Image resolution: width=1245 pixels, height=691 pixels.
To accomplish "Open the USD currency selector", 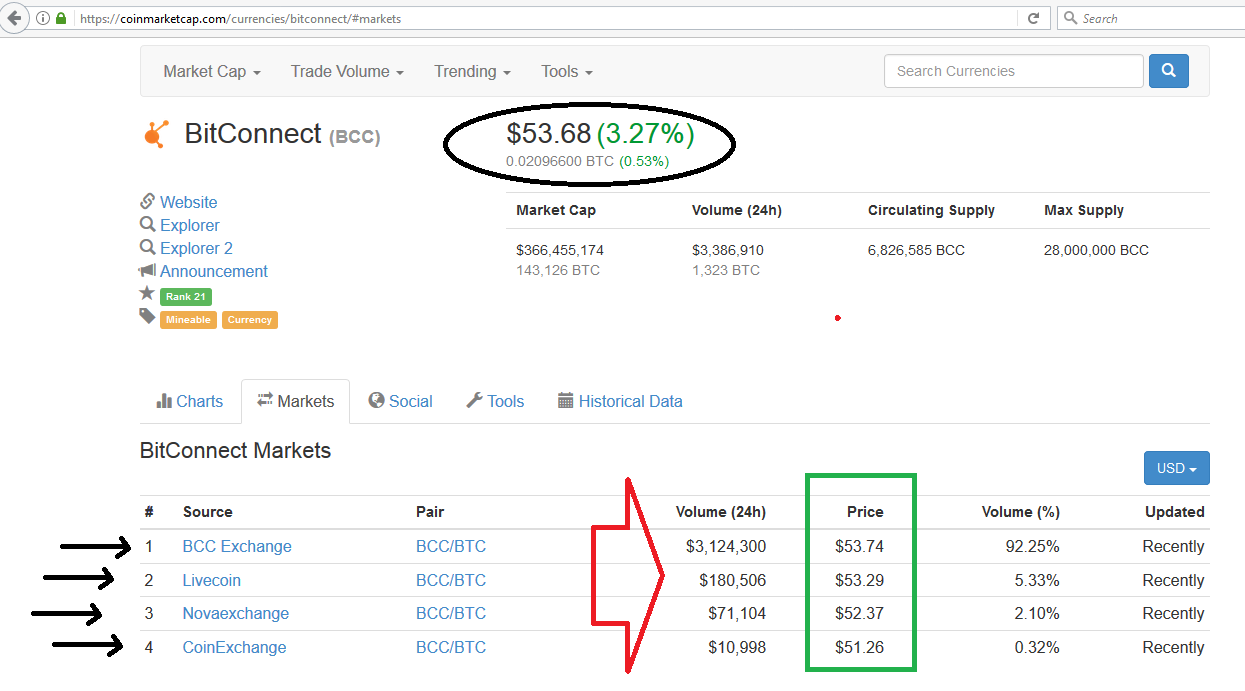I will point(1176,468).
